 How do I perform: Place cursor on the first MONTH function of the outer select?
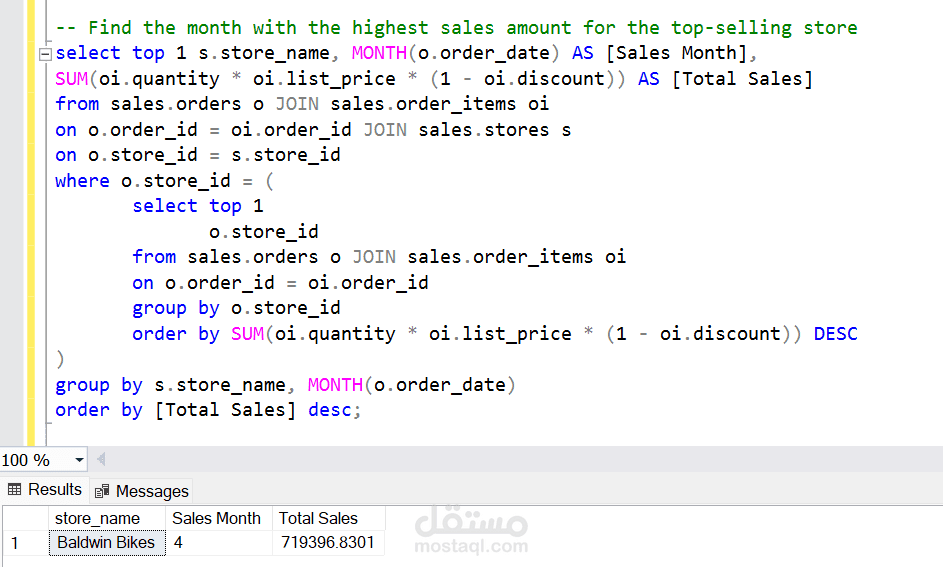point(379,53)
